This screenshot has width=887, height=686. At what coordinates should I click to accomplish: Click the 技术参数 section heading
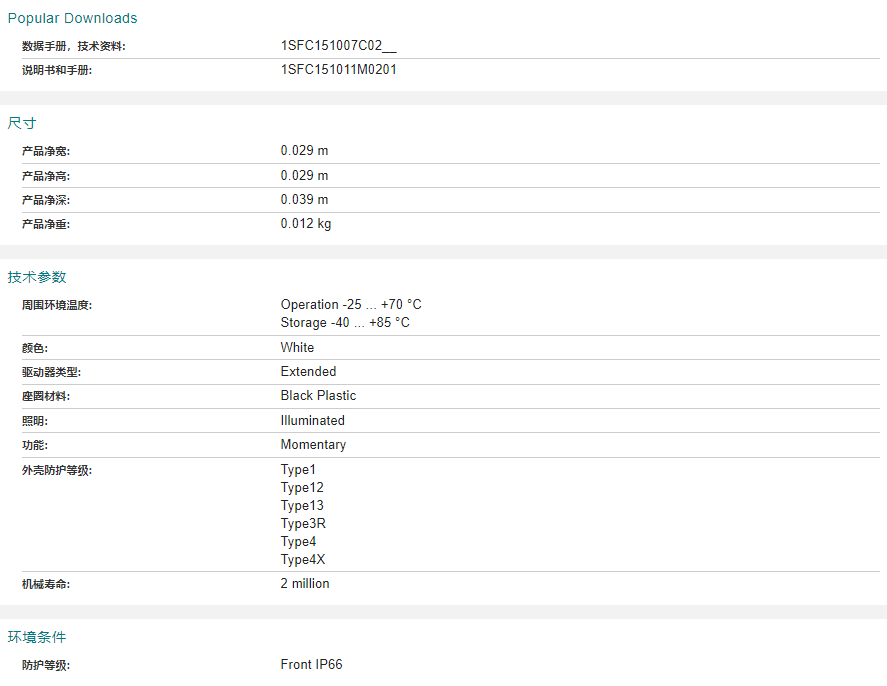point(37,277)
